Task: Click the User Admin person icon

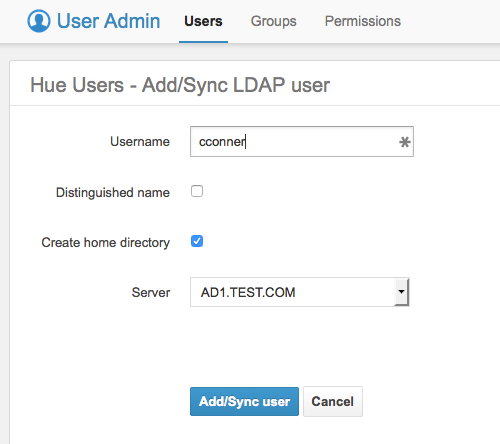Action: pos(39,21)
